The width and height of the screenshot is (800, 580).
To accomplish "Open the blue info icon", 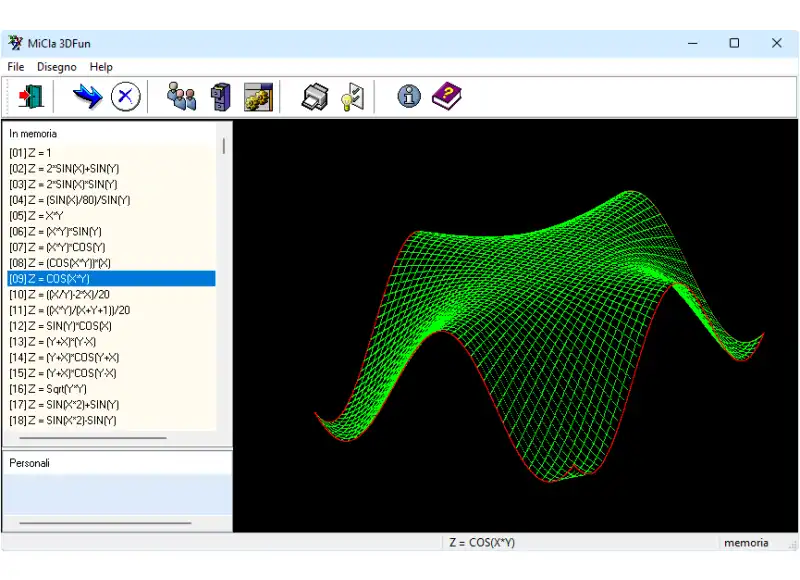I will click(409, 96).
